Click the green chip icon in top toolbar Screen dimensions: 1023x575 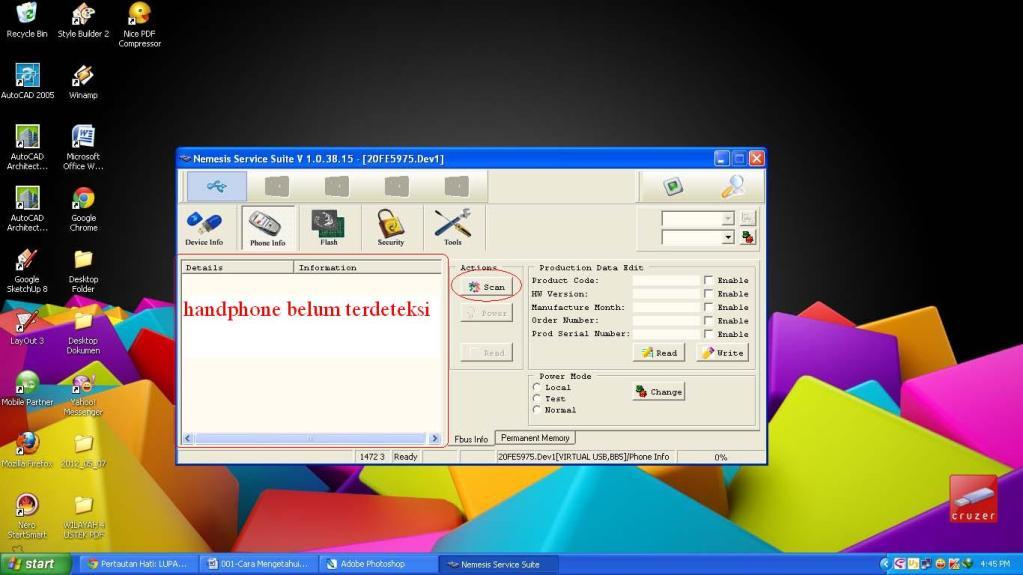[673, 187]
